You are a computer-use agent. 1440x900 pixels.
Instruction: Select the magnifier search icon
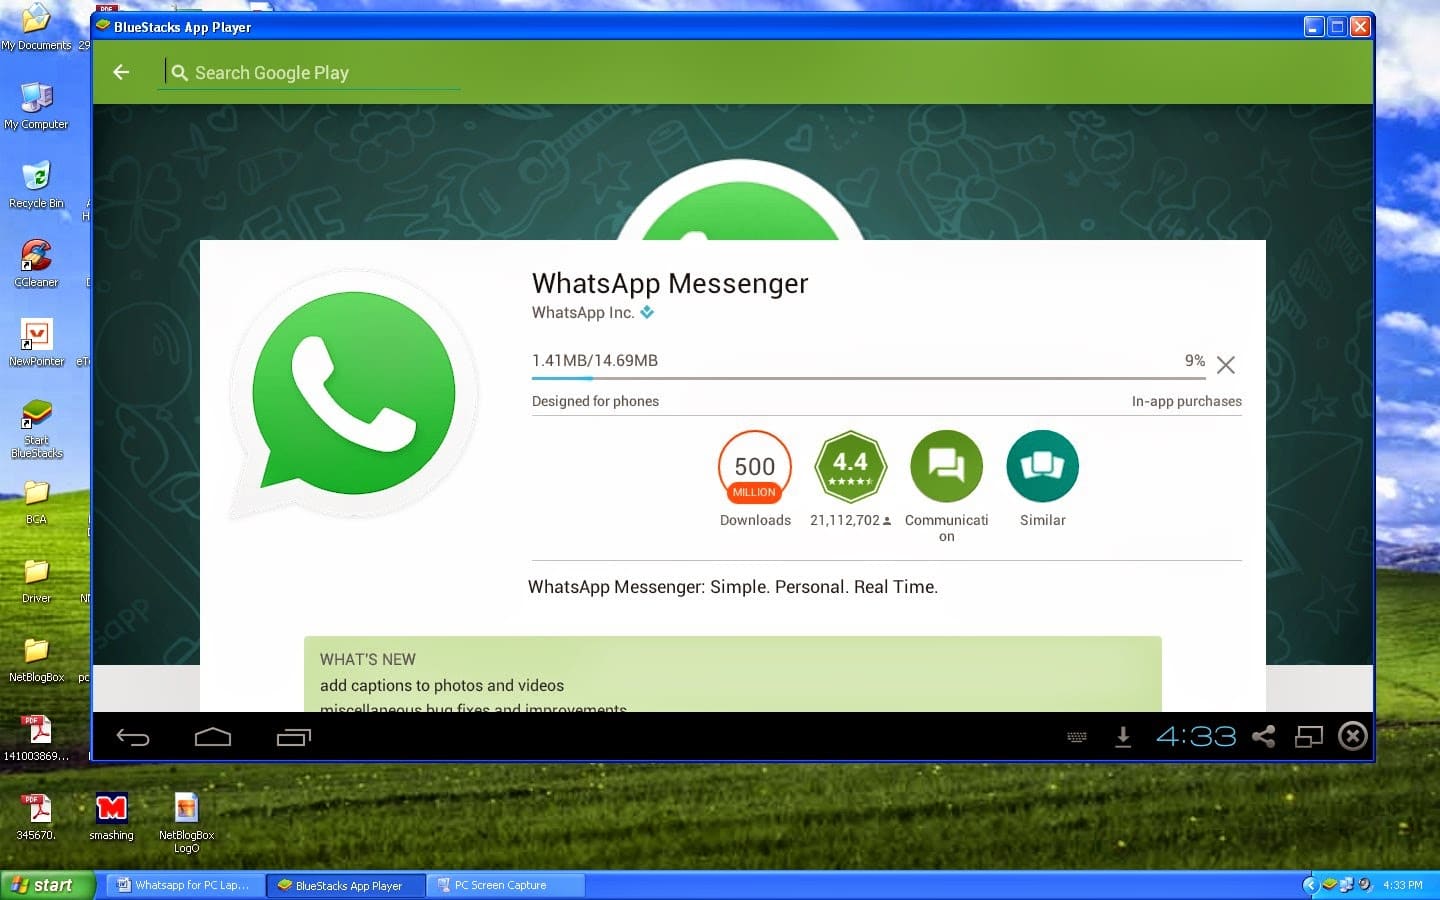point(179,73)
